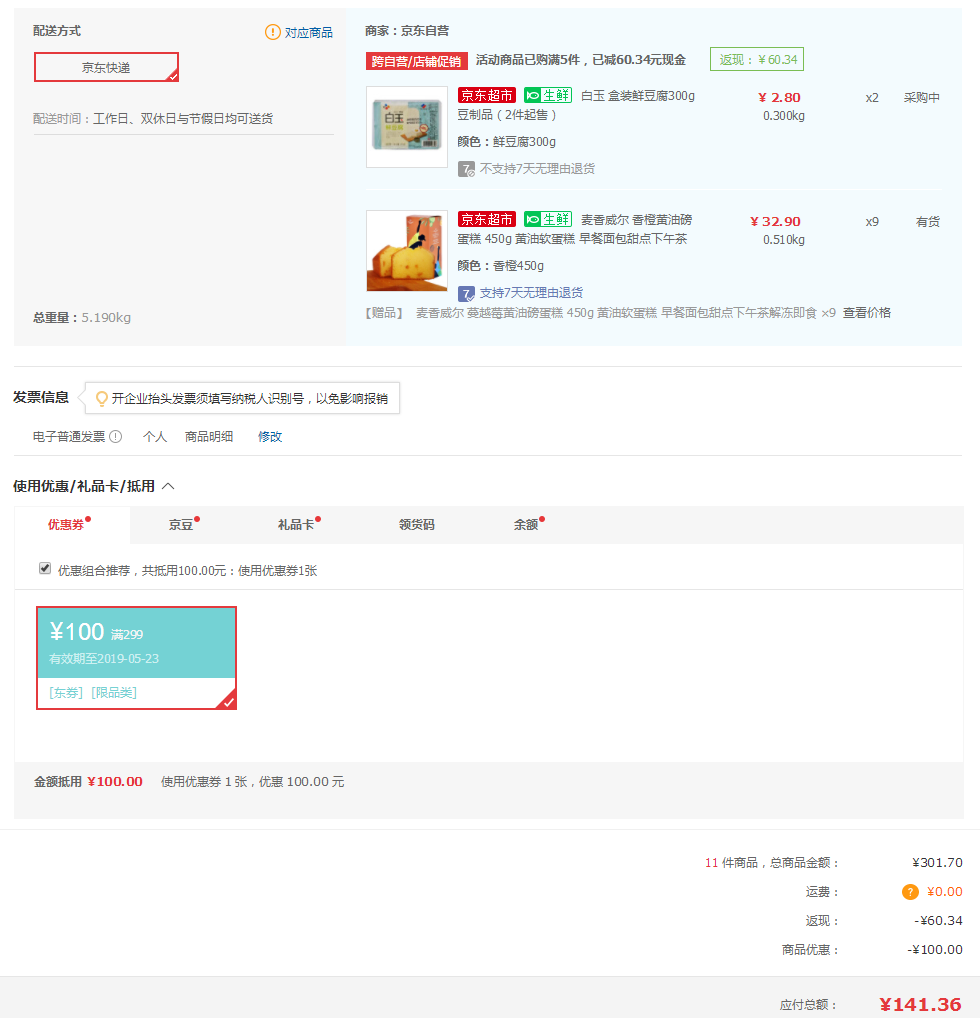Click the 返现：¥60.34 green badge
Screen dimensions: 980x1018
point(757,59)
